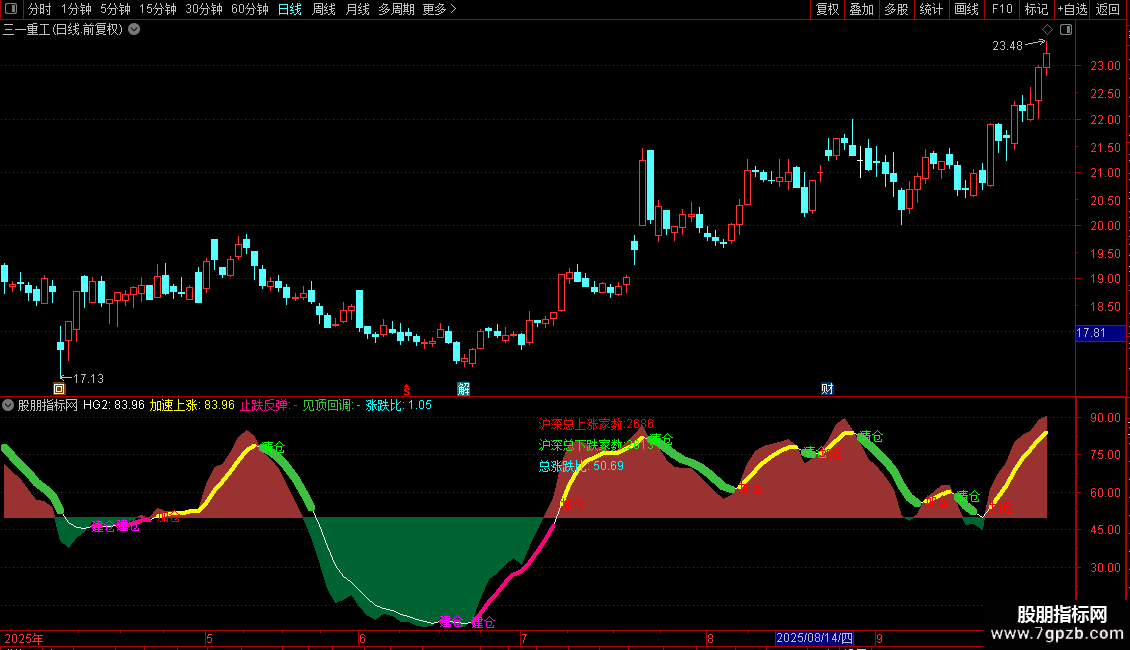Open the 画线 drawing tools

966,9
